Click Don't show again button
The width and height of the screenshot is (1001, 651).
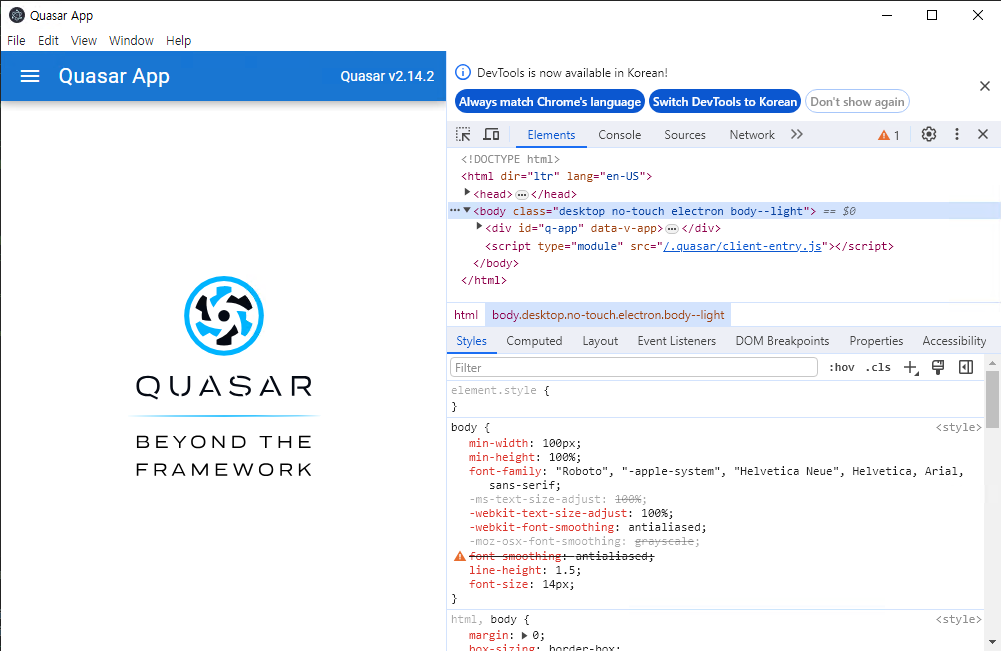[857, 101]
